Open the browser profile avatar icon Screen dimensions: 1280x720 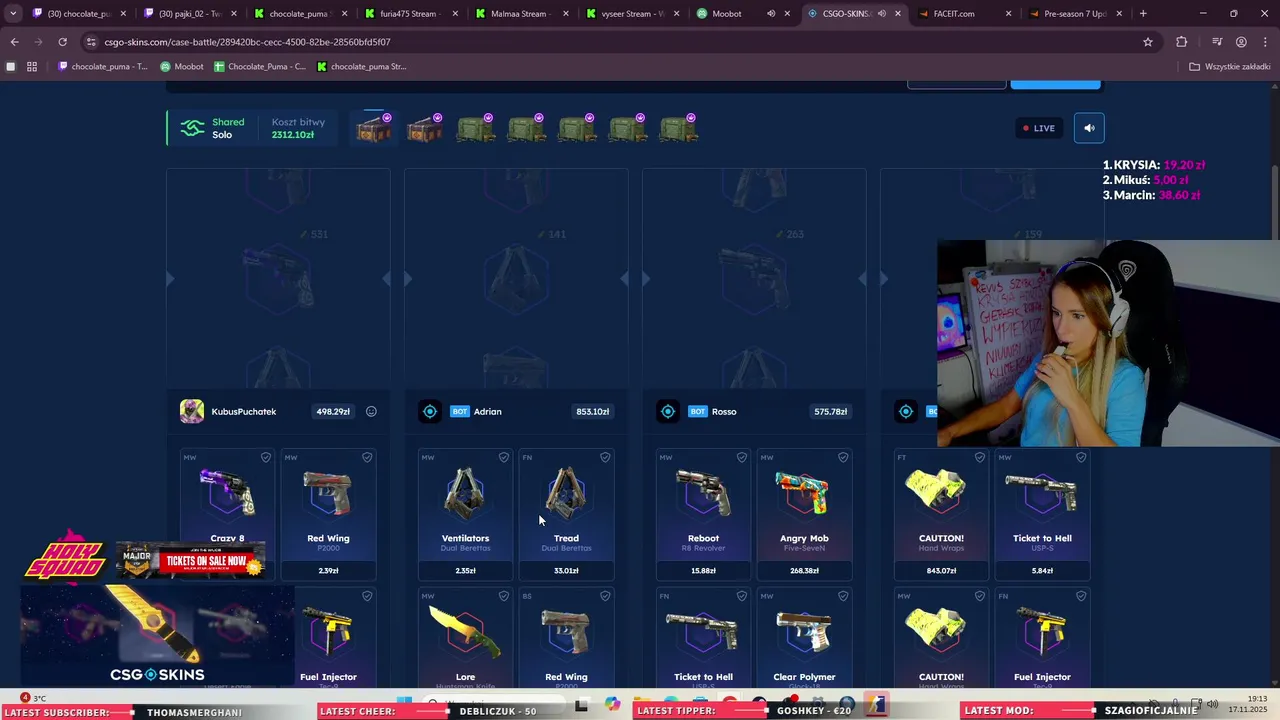click(1241, 42)
